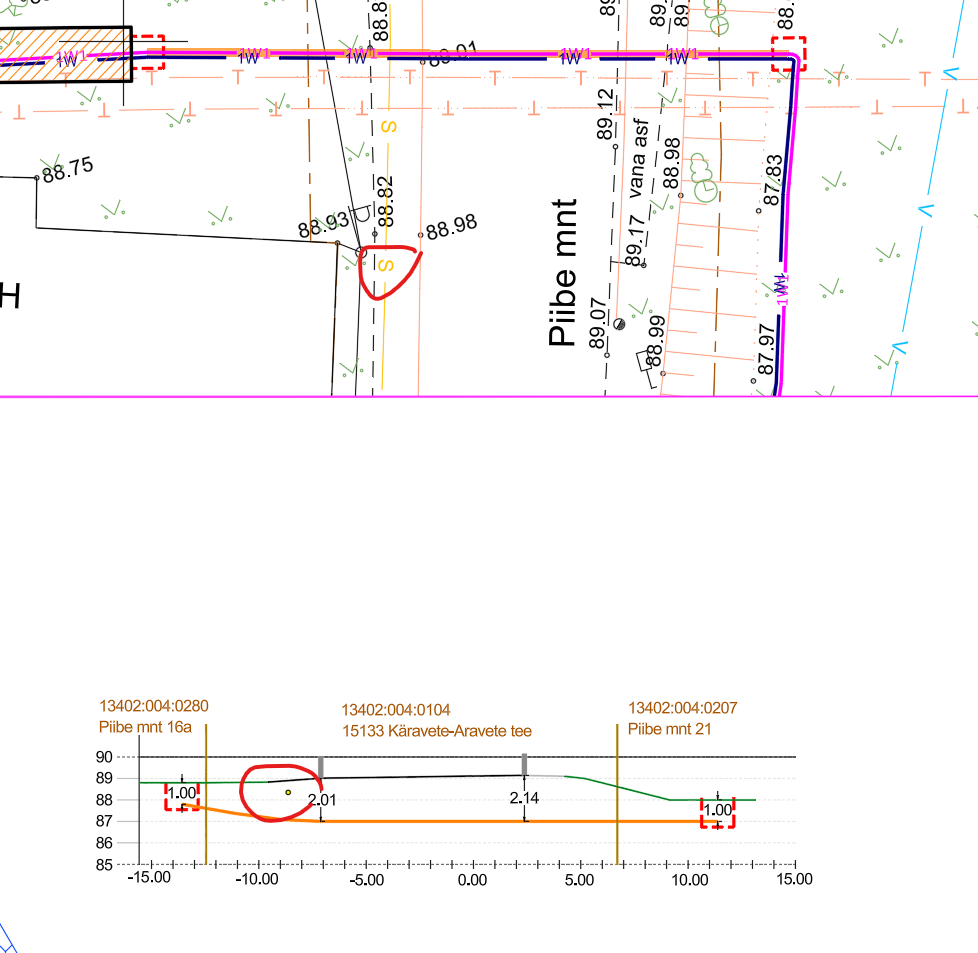Select the orange hatched building area
Viewport: 978px width, 953px height.
point(60,55)
